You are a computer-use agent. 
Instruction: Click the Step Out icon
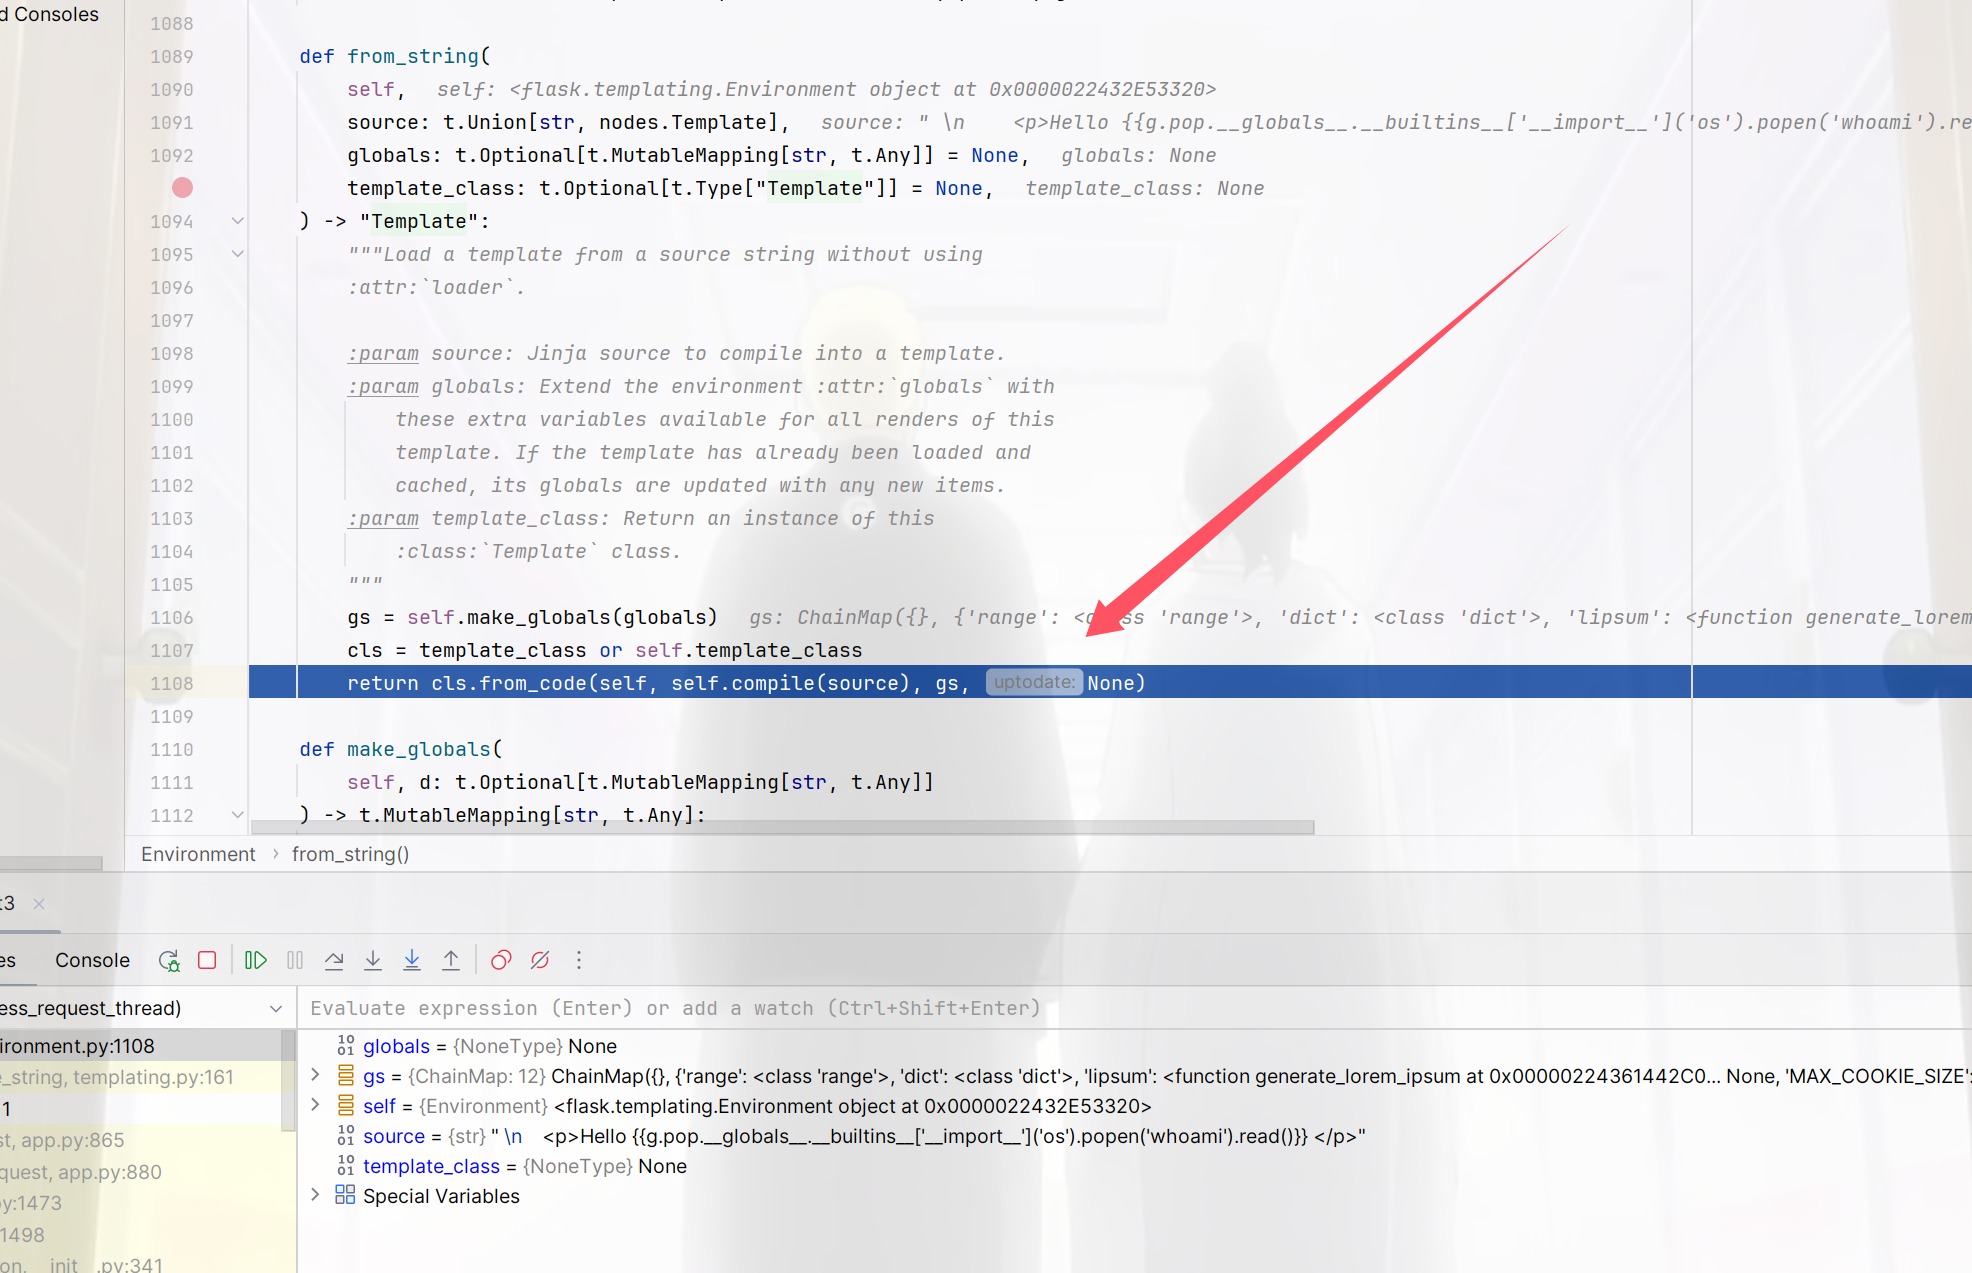pos(451,960)
